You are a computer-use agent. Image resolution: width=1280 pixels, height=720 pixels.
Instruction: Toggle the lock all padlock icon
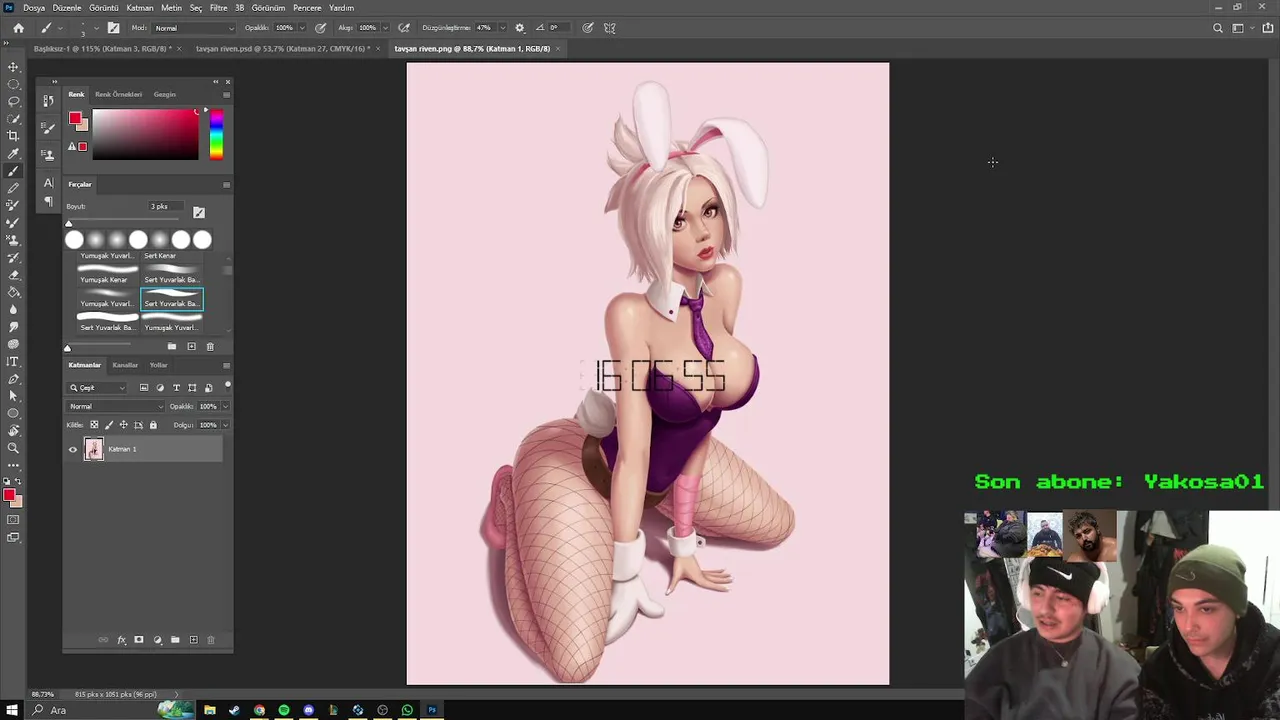153,425
